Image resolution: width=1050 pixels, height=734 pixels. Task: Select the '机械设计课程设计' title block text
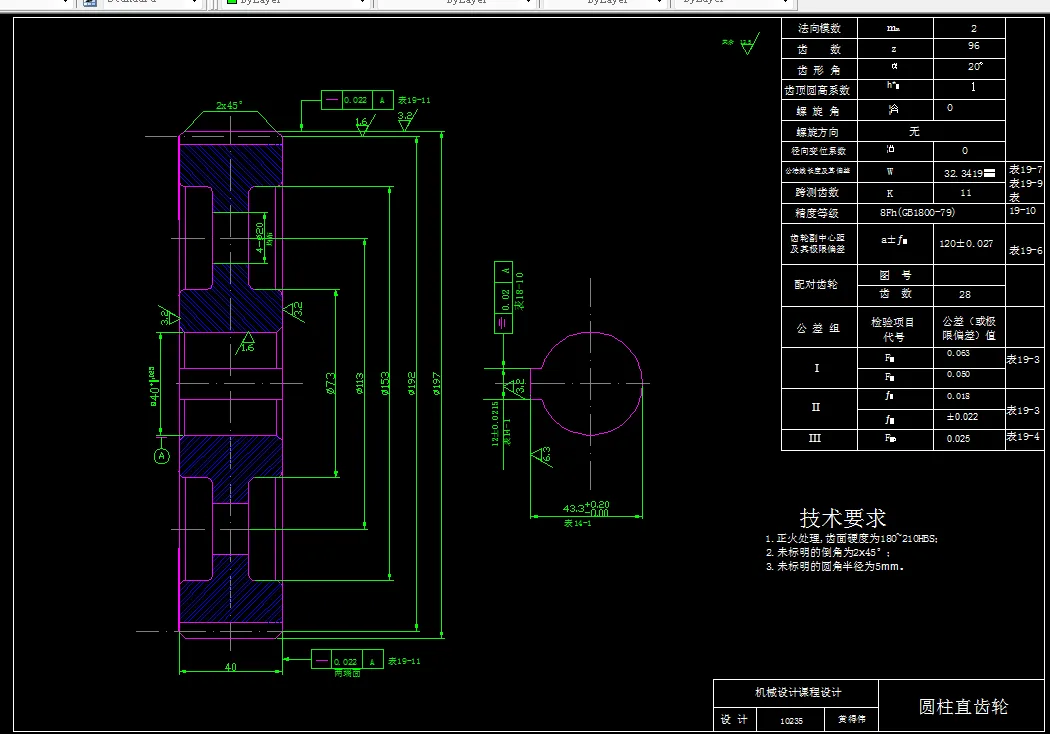[x=798, y=692]
